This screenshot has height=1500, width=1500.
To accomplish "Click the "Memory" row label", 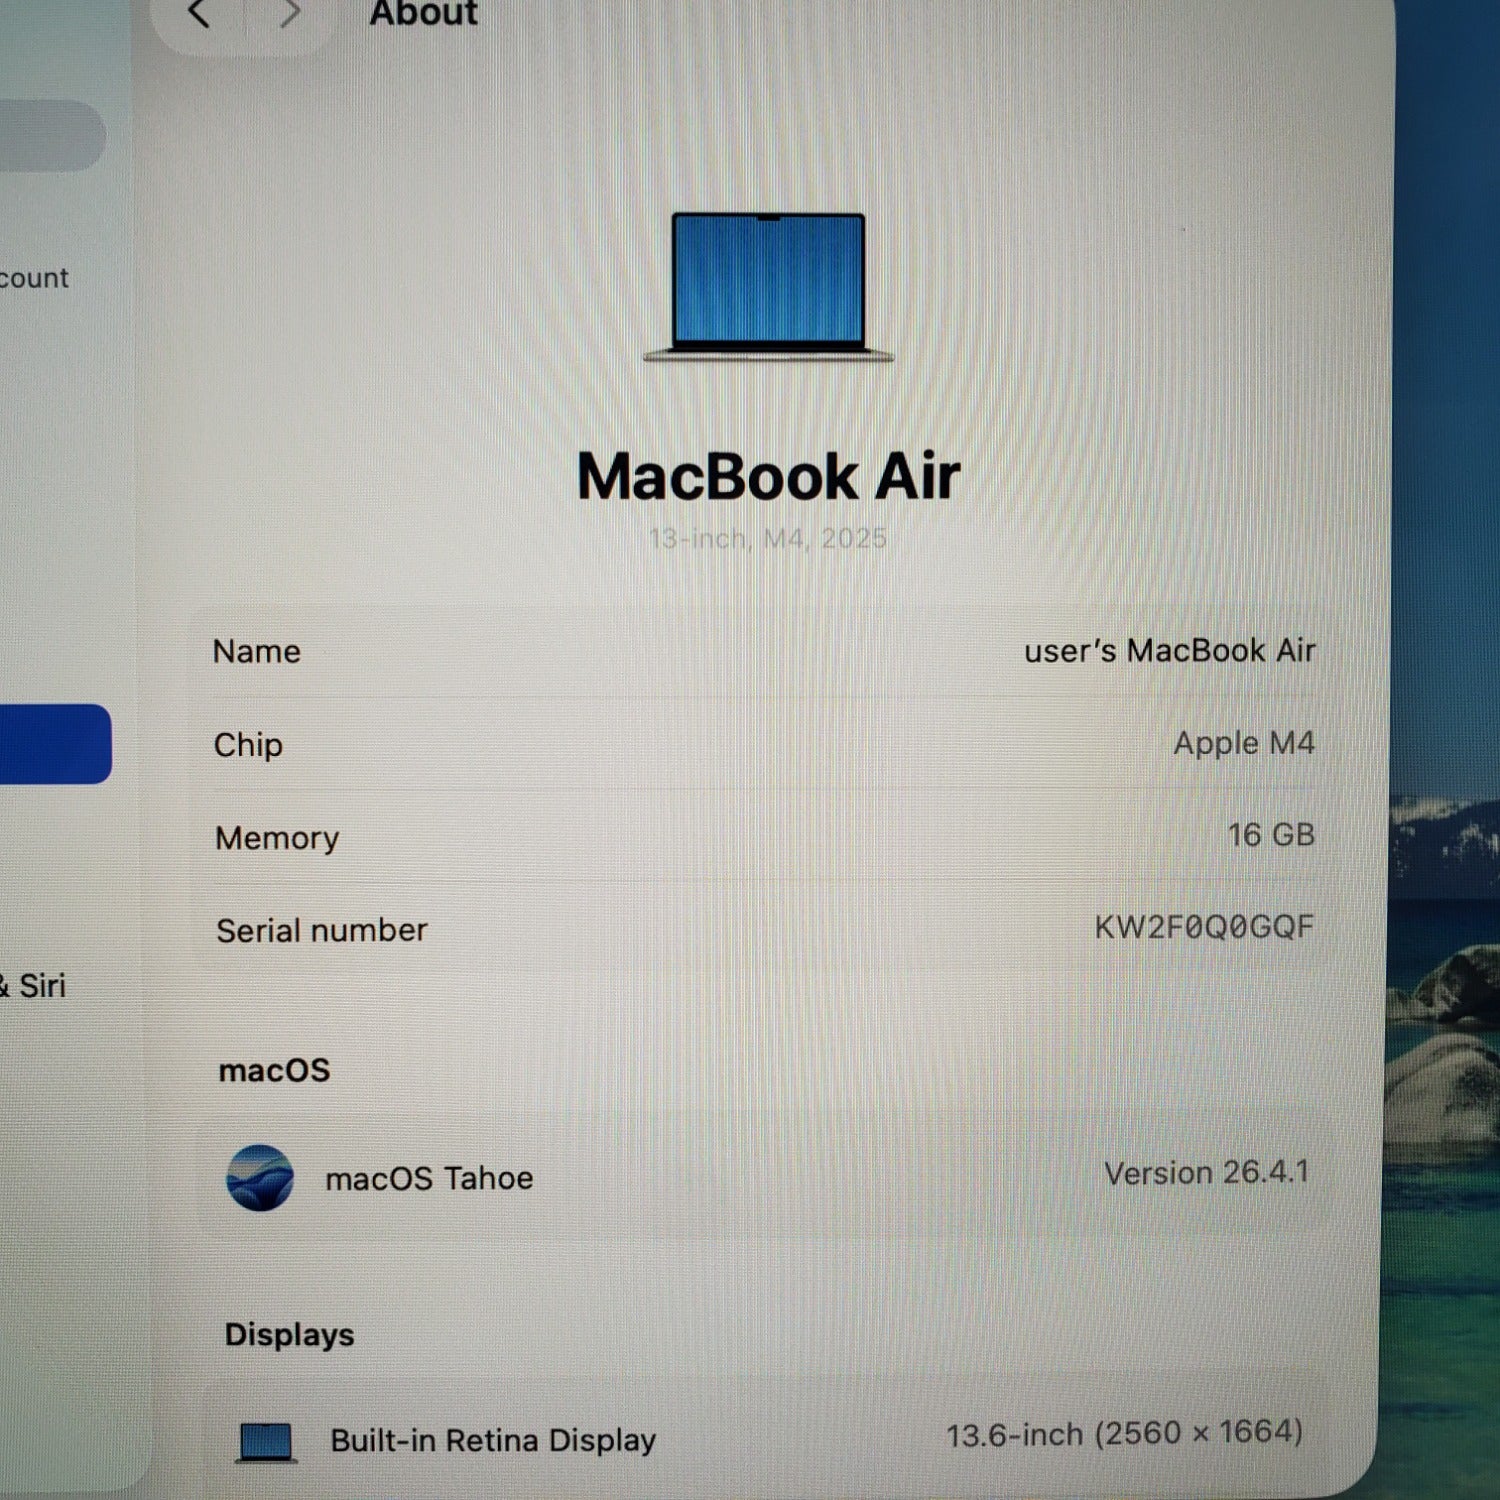I will (277, 838).
